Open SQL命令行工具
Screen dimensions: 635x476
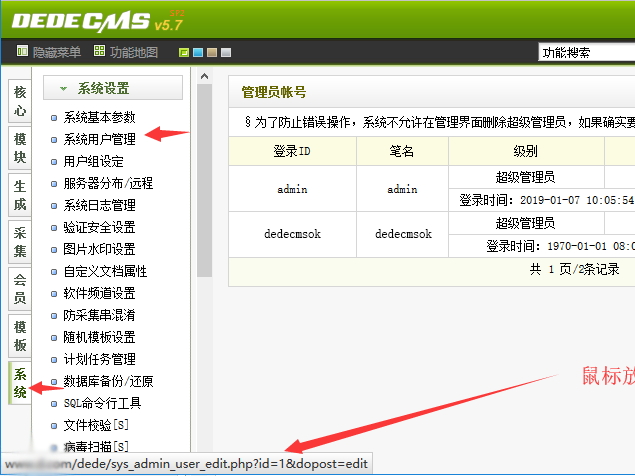click(102, 403)
